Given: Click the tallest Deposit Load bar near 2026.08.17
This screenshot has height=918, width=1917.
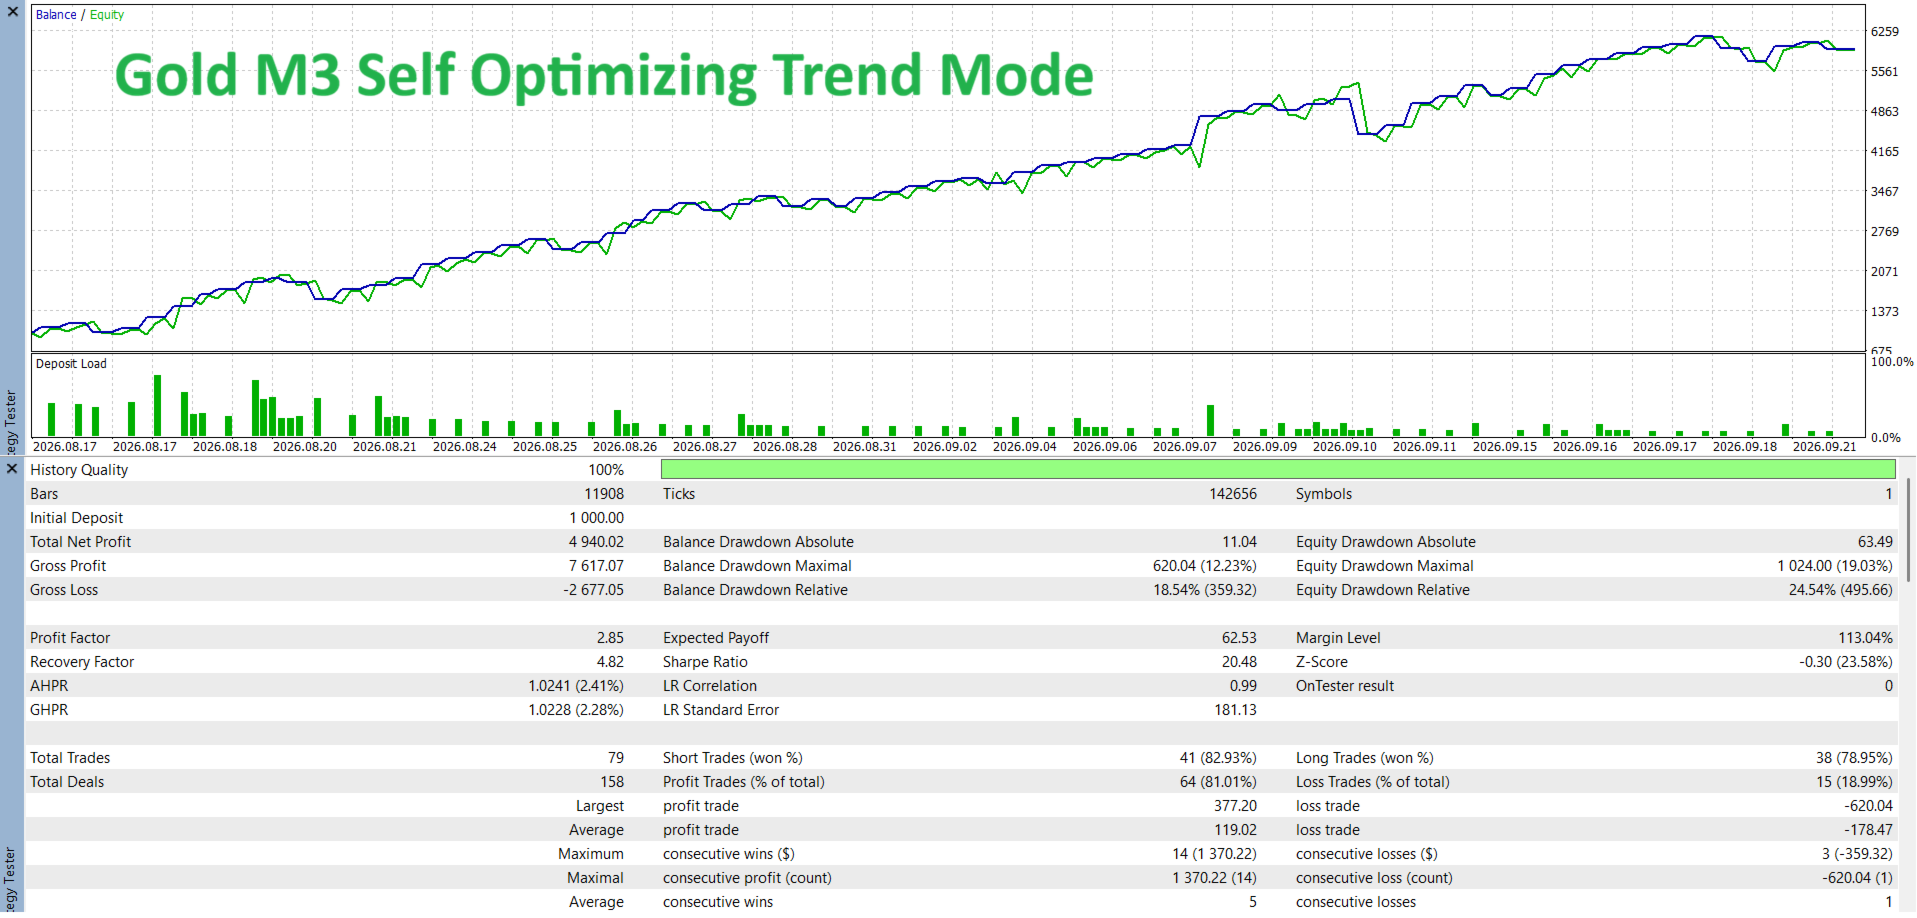Looking at the screenshot, I should pos(157,405).
